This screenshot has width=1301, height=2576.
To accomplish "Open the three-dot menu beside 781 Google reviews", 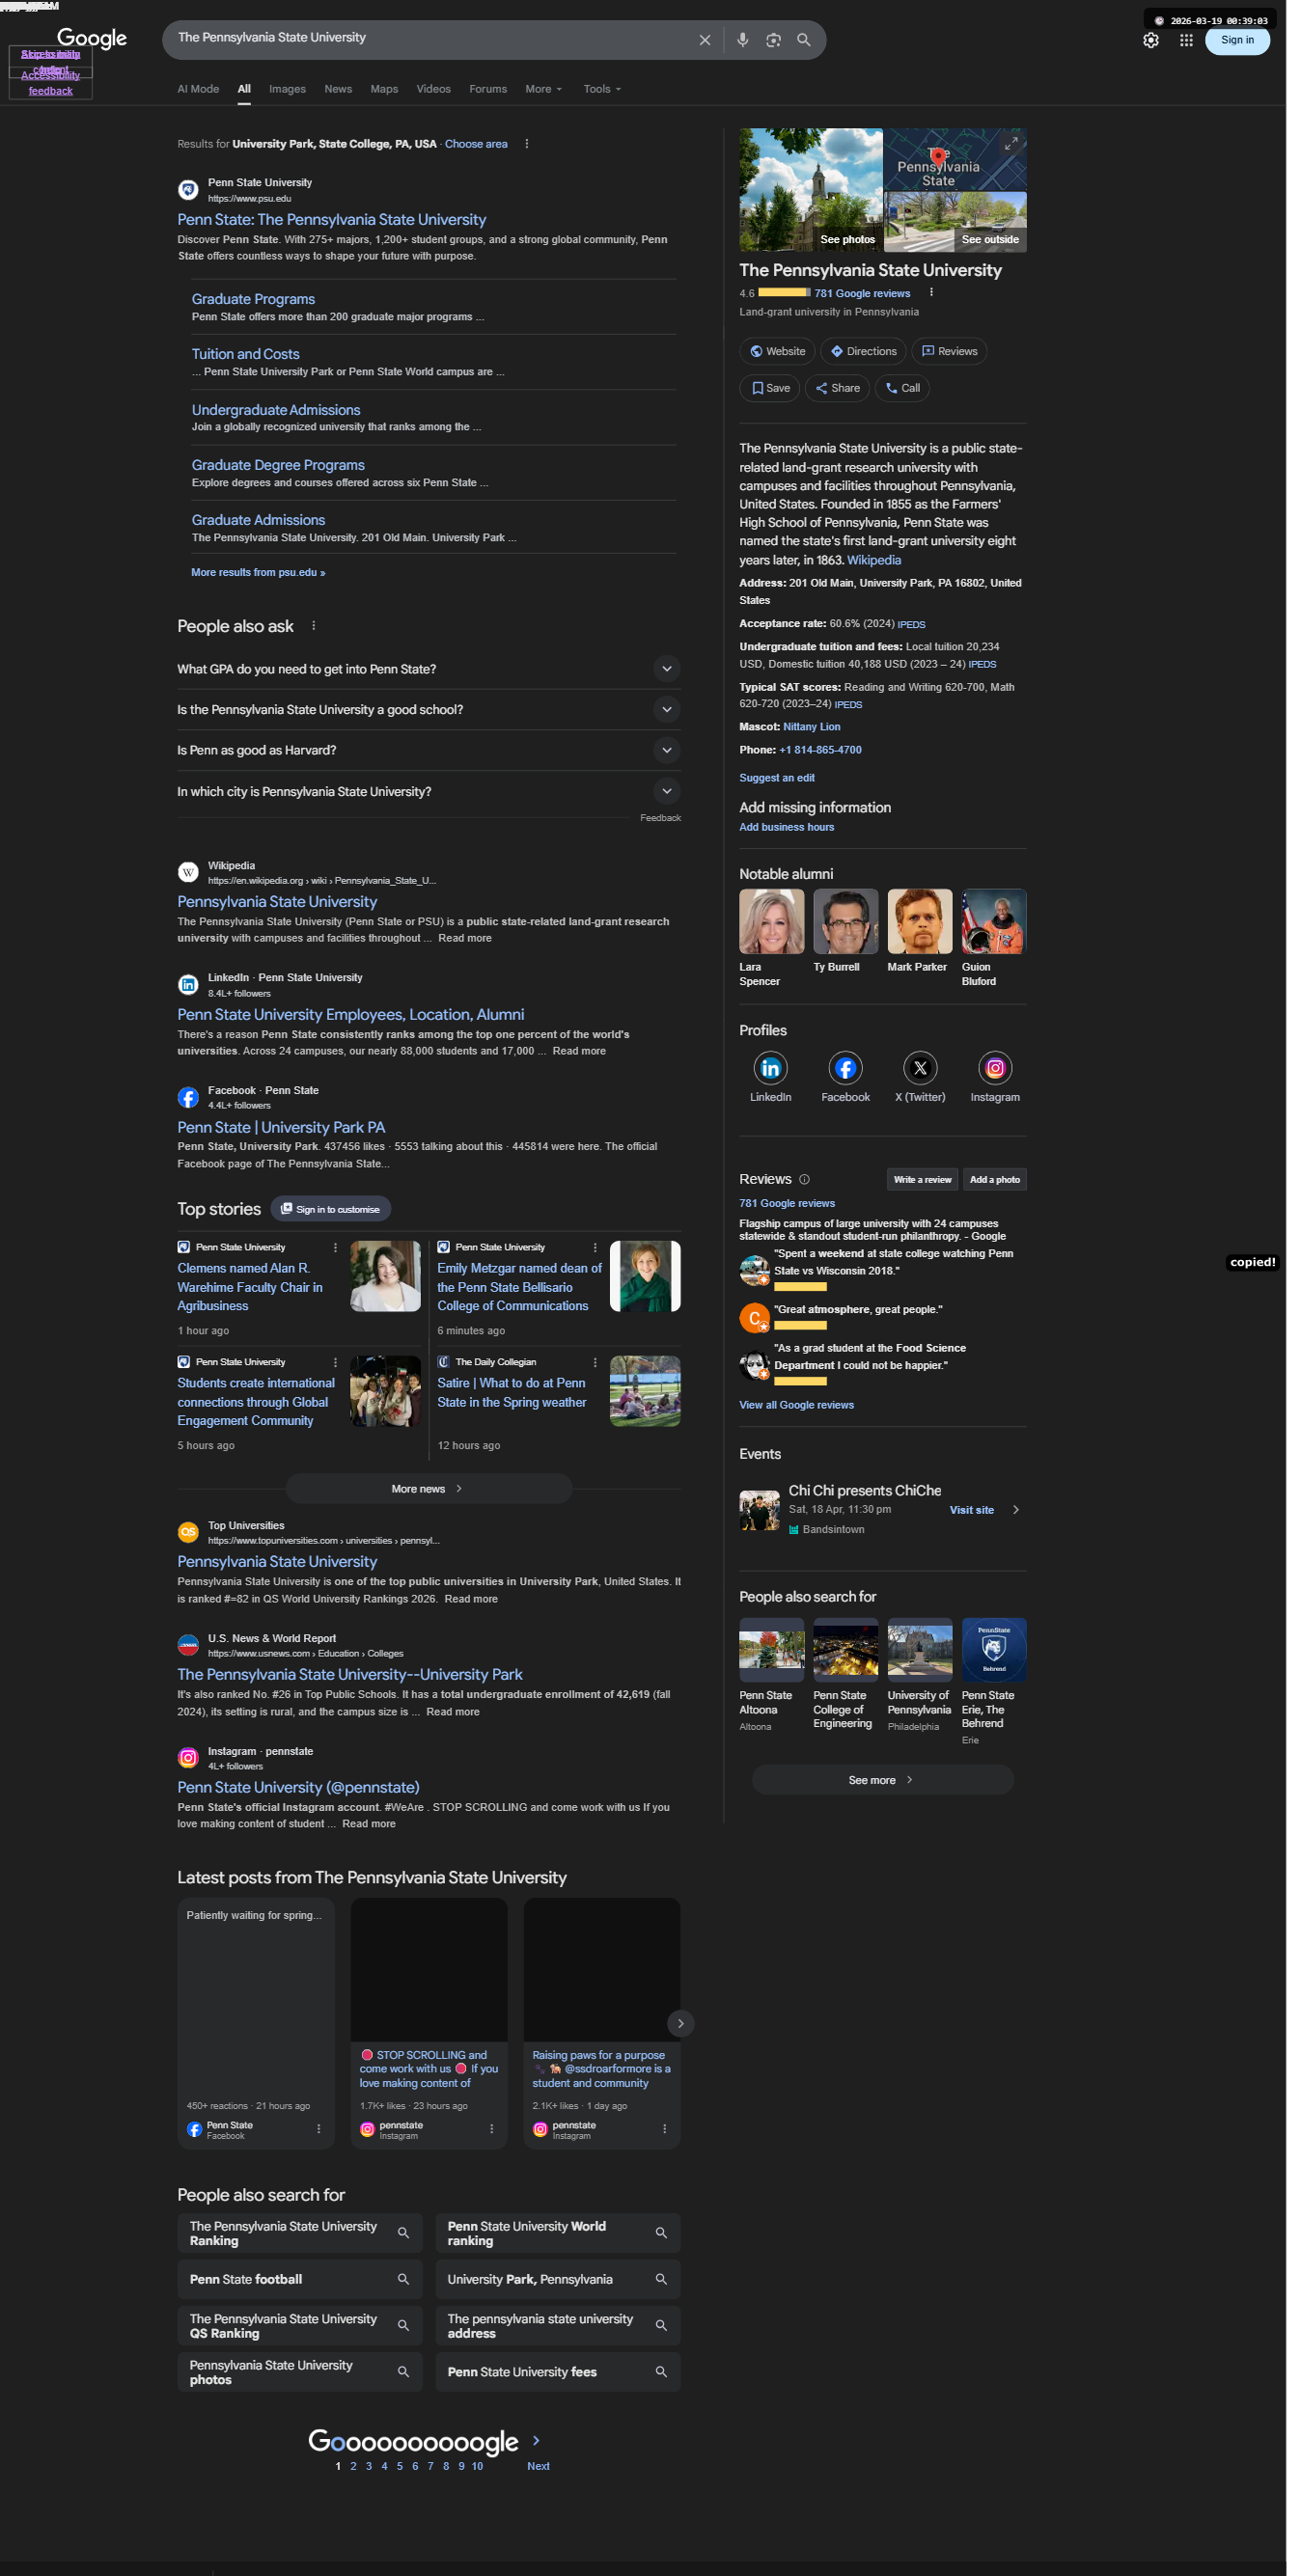I will coord(931,292).
